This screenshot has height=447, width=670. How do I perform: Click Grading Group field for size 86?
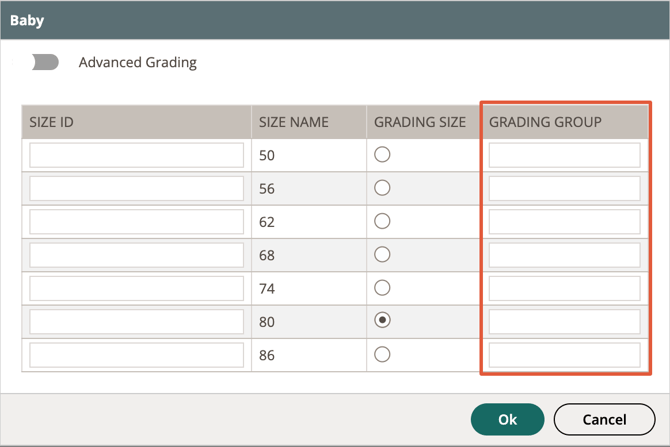tap(564, 355)
